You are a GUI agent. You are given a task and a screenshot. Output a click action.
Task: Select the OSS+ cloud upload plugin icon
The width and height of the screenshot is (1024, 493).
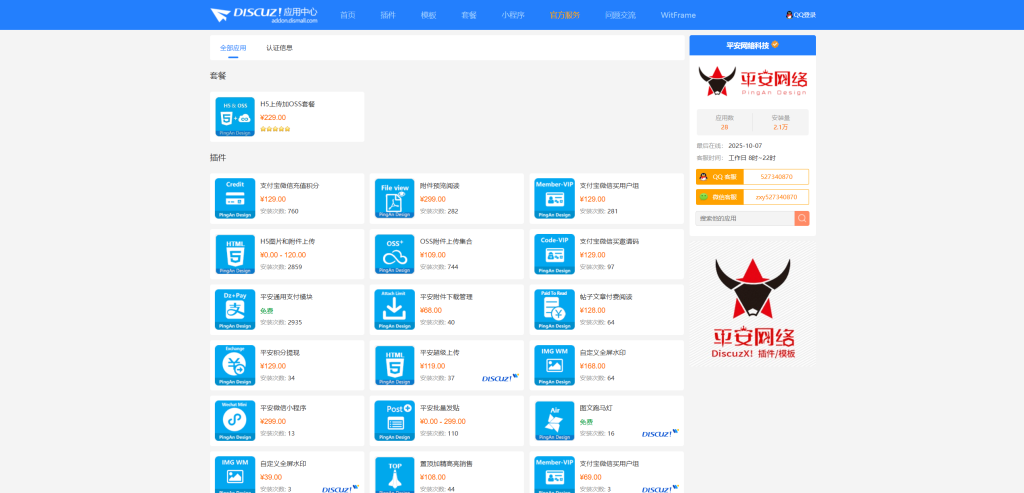[x=394, y=254]
